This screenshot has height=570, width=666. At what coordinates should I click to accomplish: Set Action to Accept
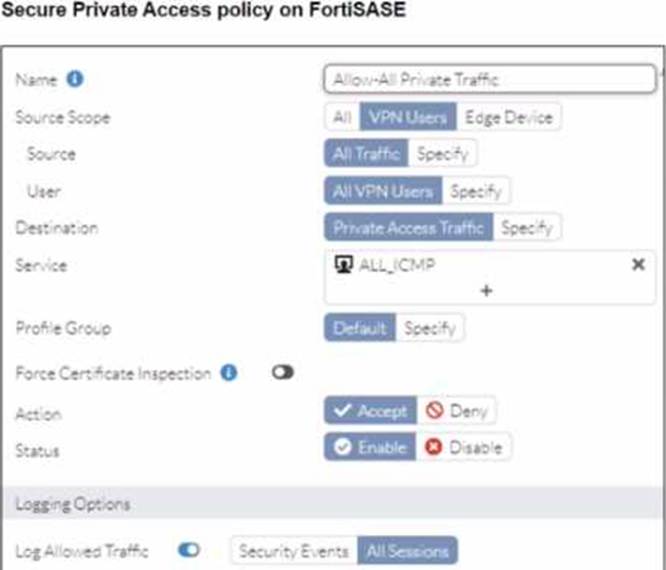coord(367,411)
